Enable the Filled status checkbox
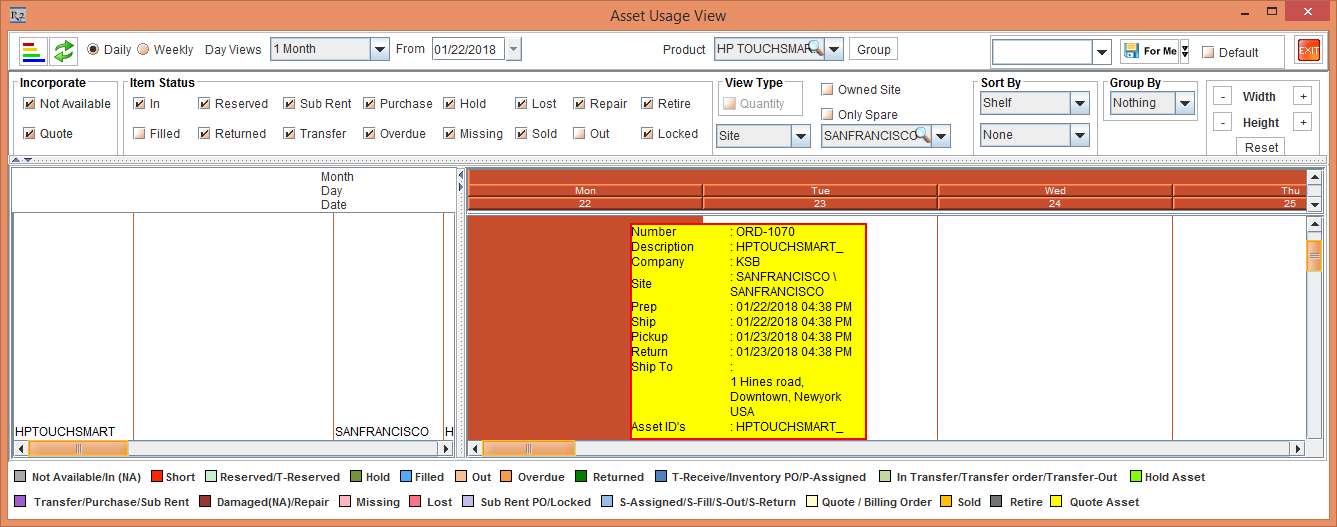The height and width of the screenshot is (527, 1337). [140, 133]
